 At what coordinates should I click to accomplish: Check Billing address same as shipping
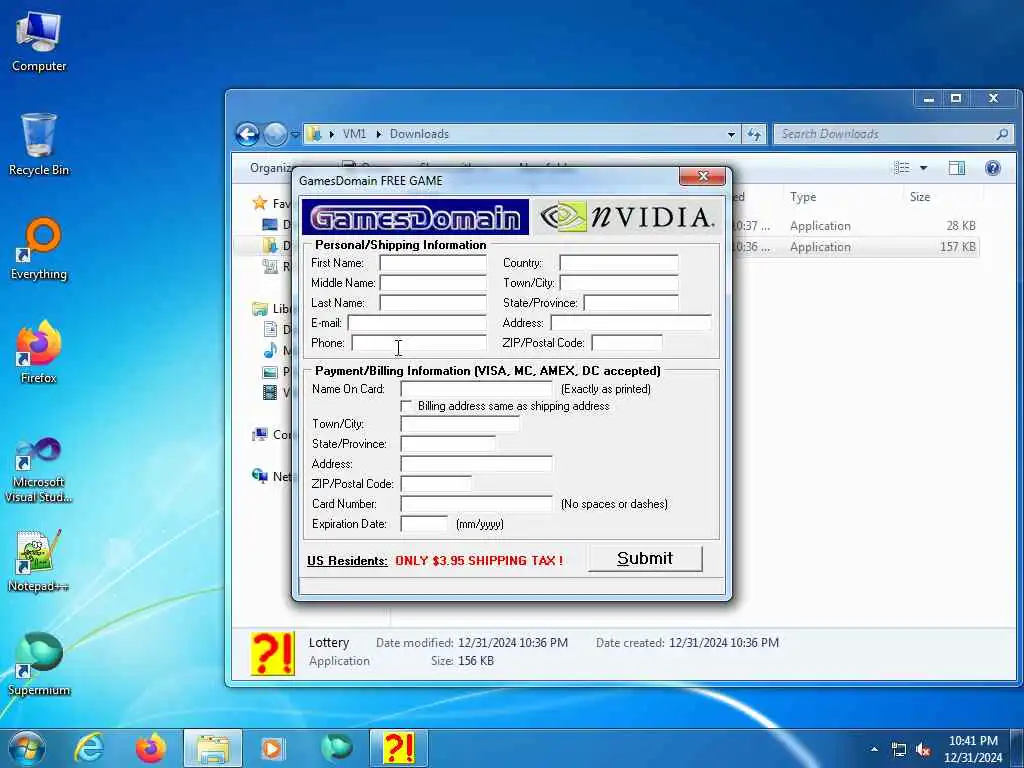tap(407, 406)
